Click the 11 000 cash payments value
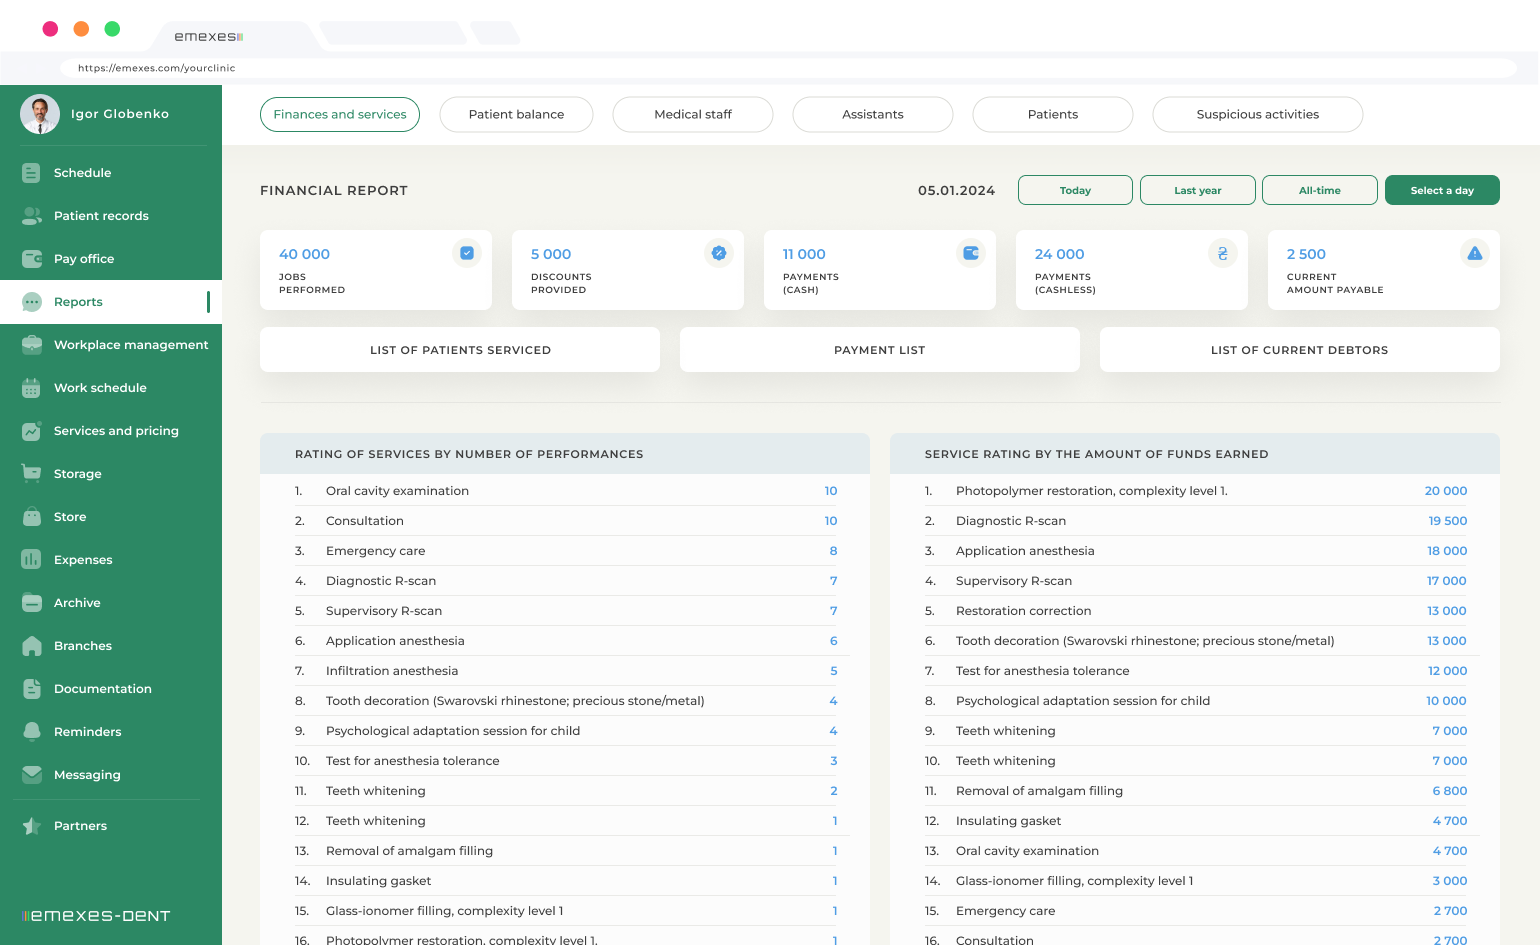 (804, 254)
